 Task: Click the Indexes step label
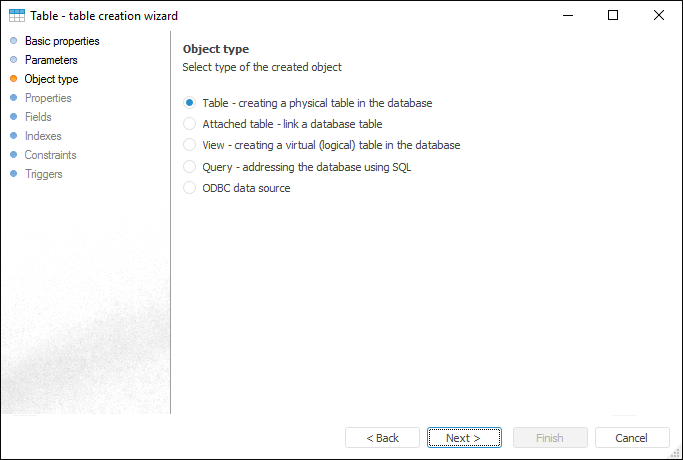click(43, 136)
